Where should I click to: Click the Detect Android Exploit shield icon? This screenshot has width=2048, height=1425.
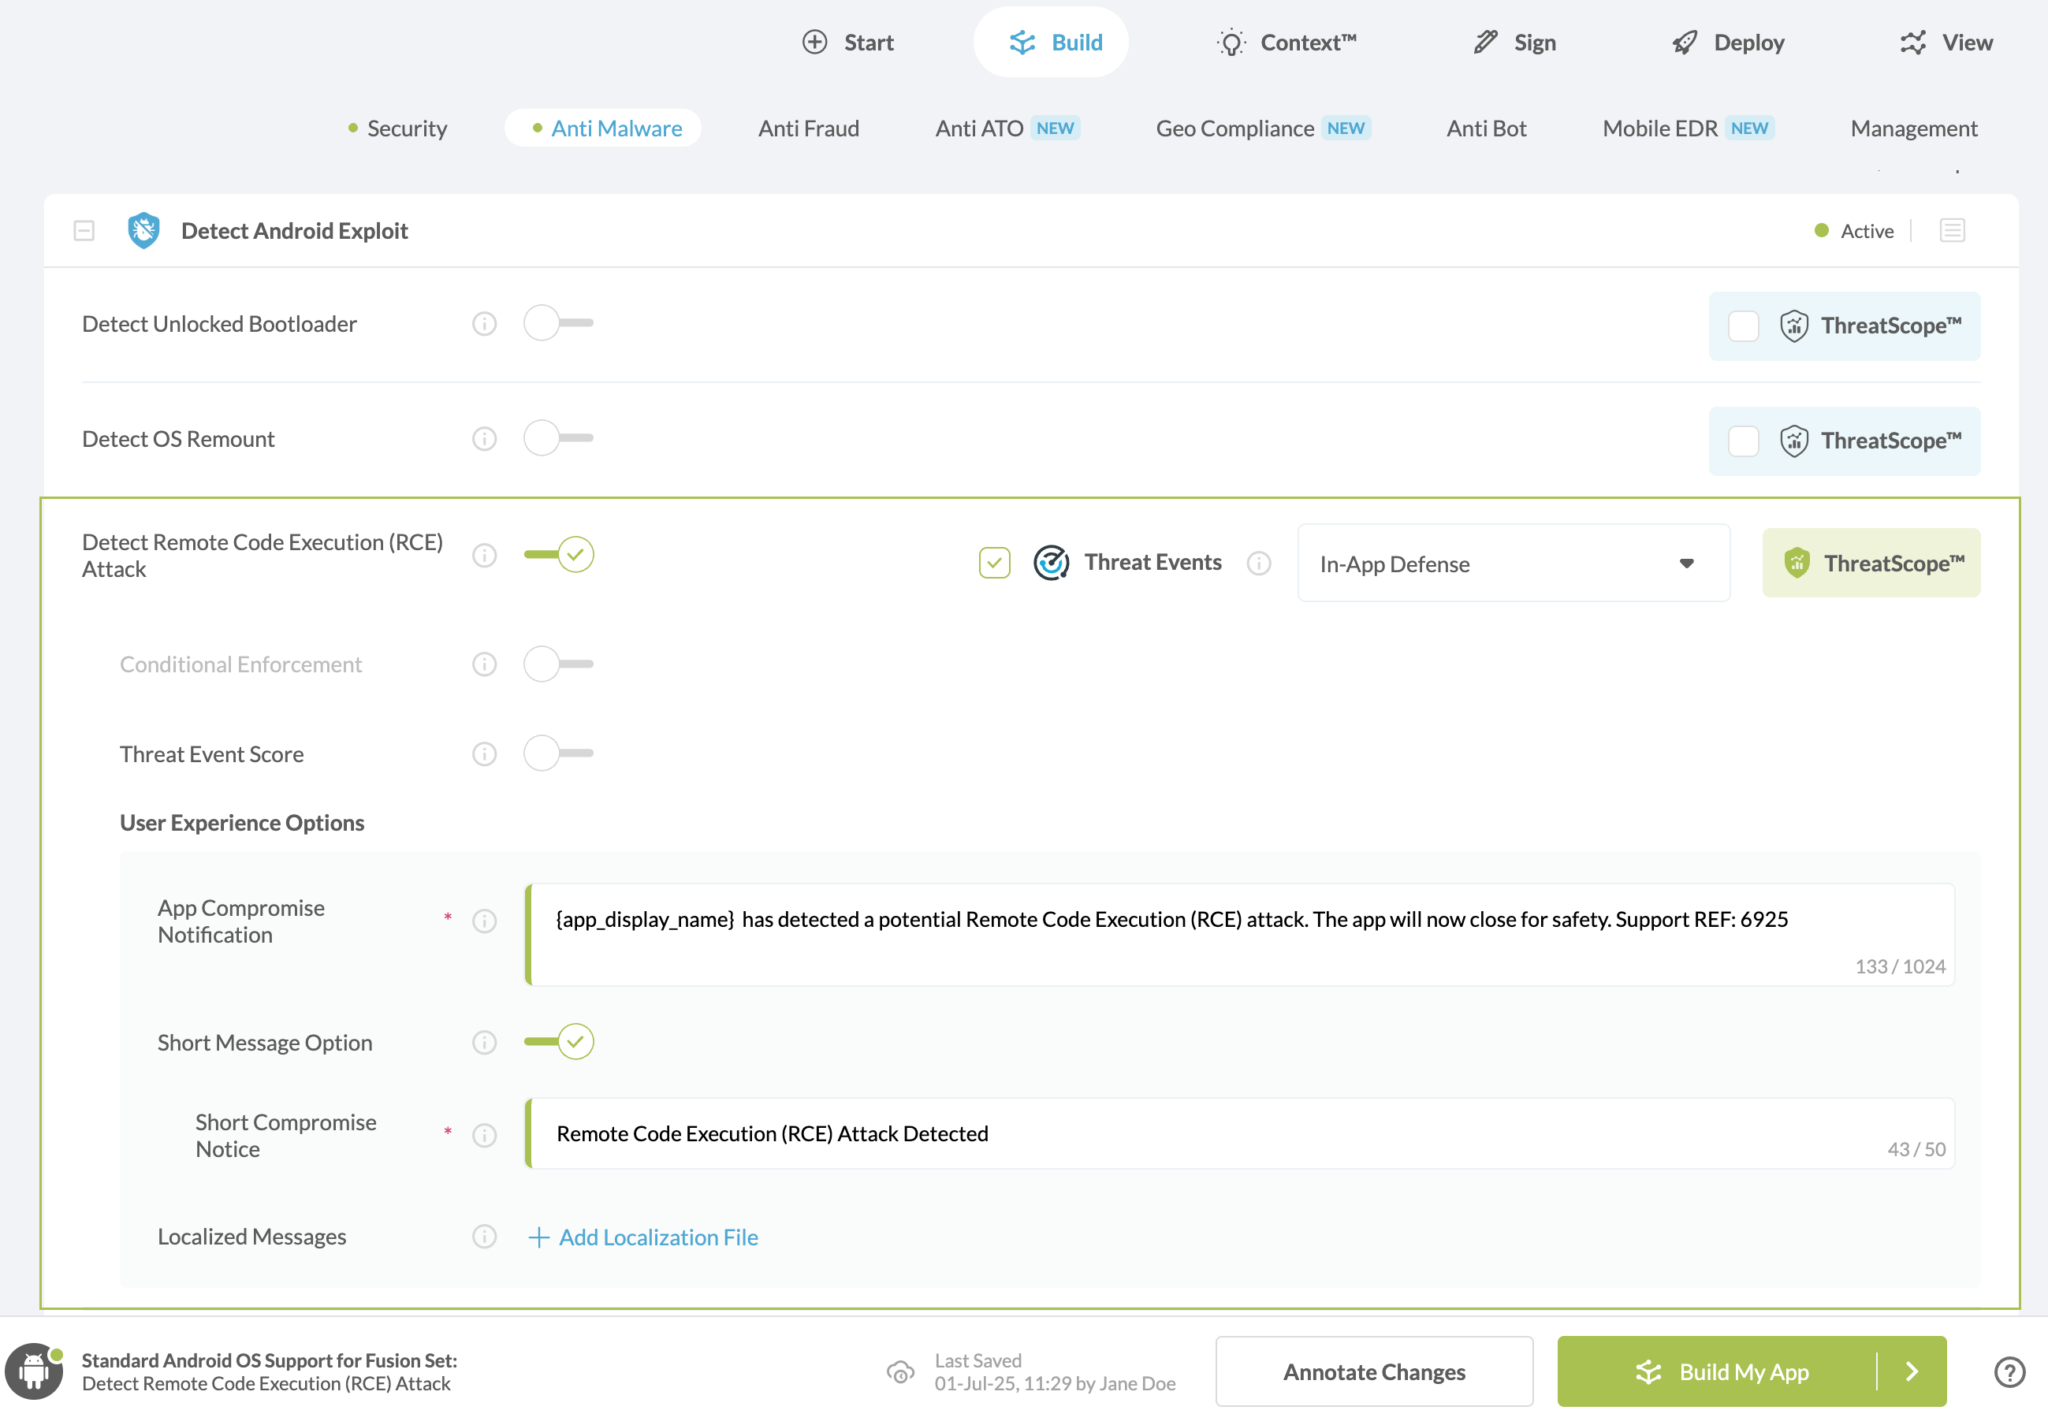(x=142, y=230)
